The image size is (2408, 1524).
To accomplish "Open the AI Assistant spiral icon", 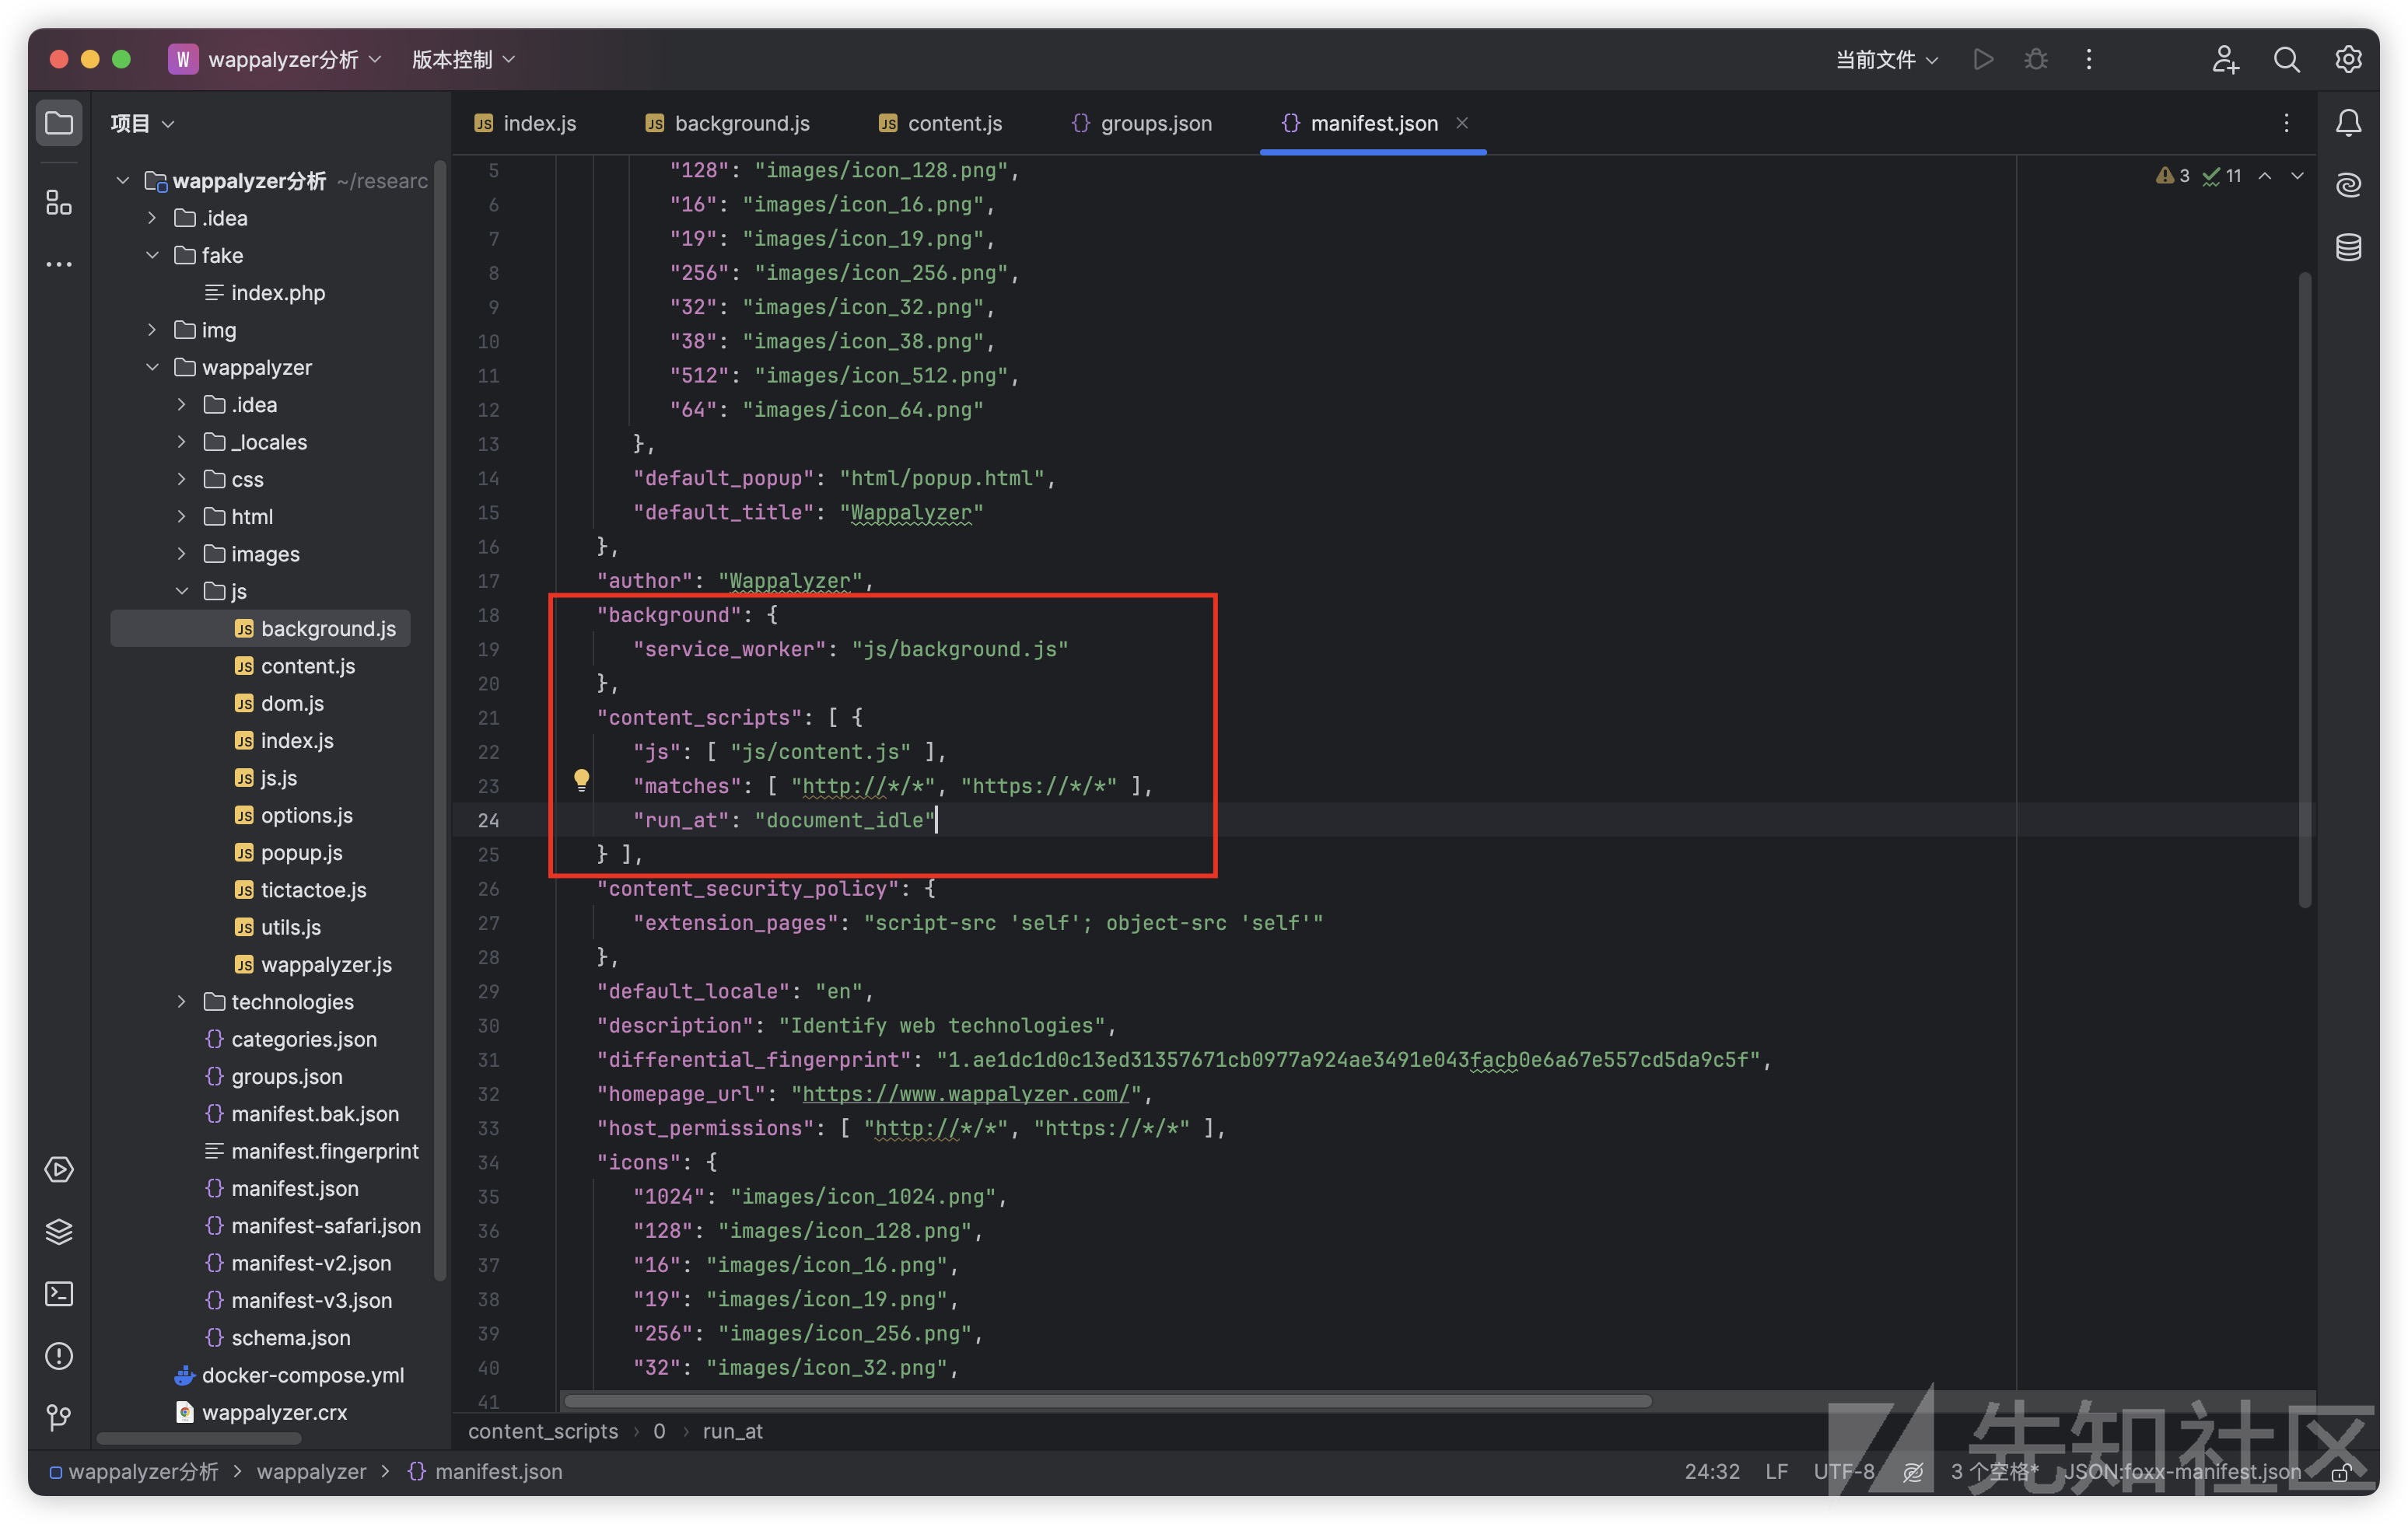I will coord(2348,185).
